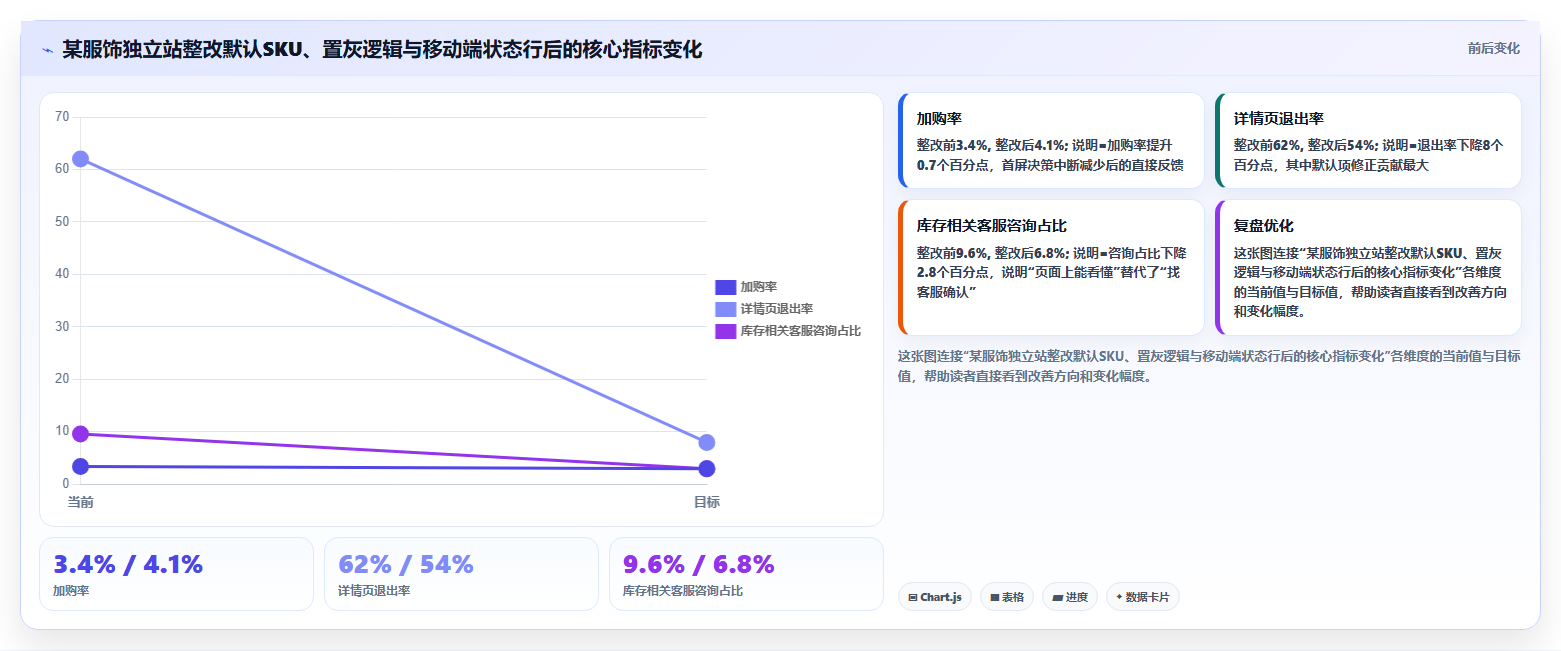Click the 当前 x-axis label
1561x651 pixels.
coord(81,501)
